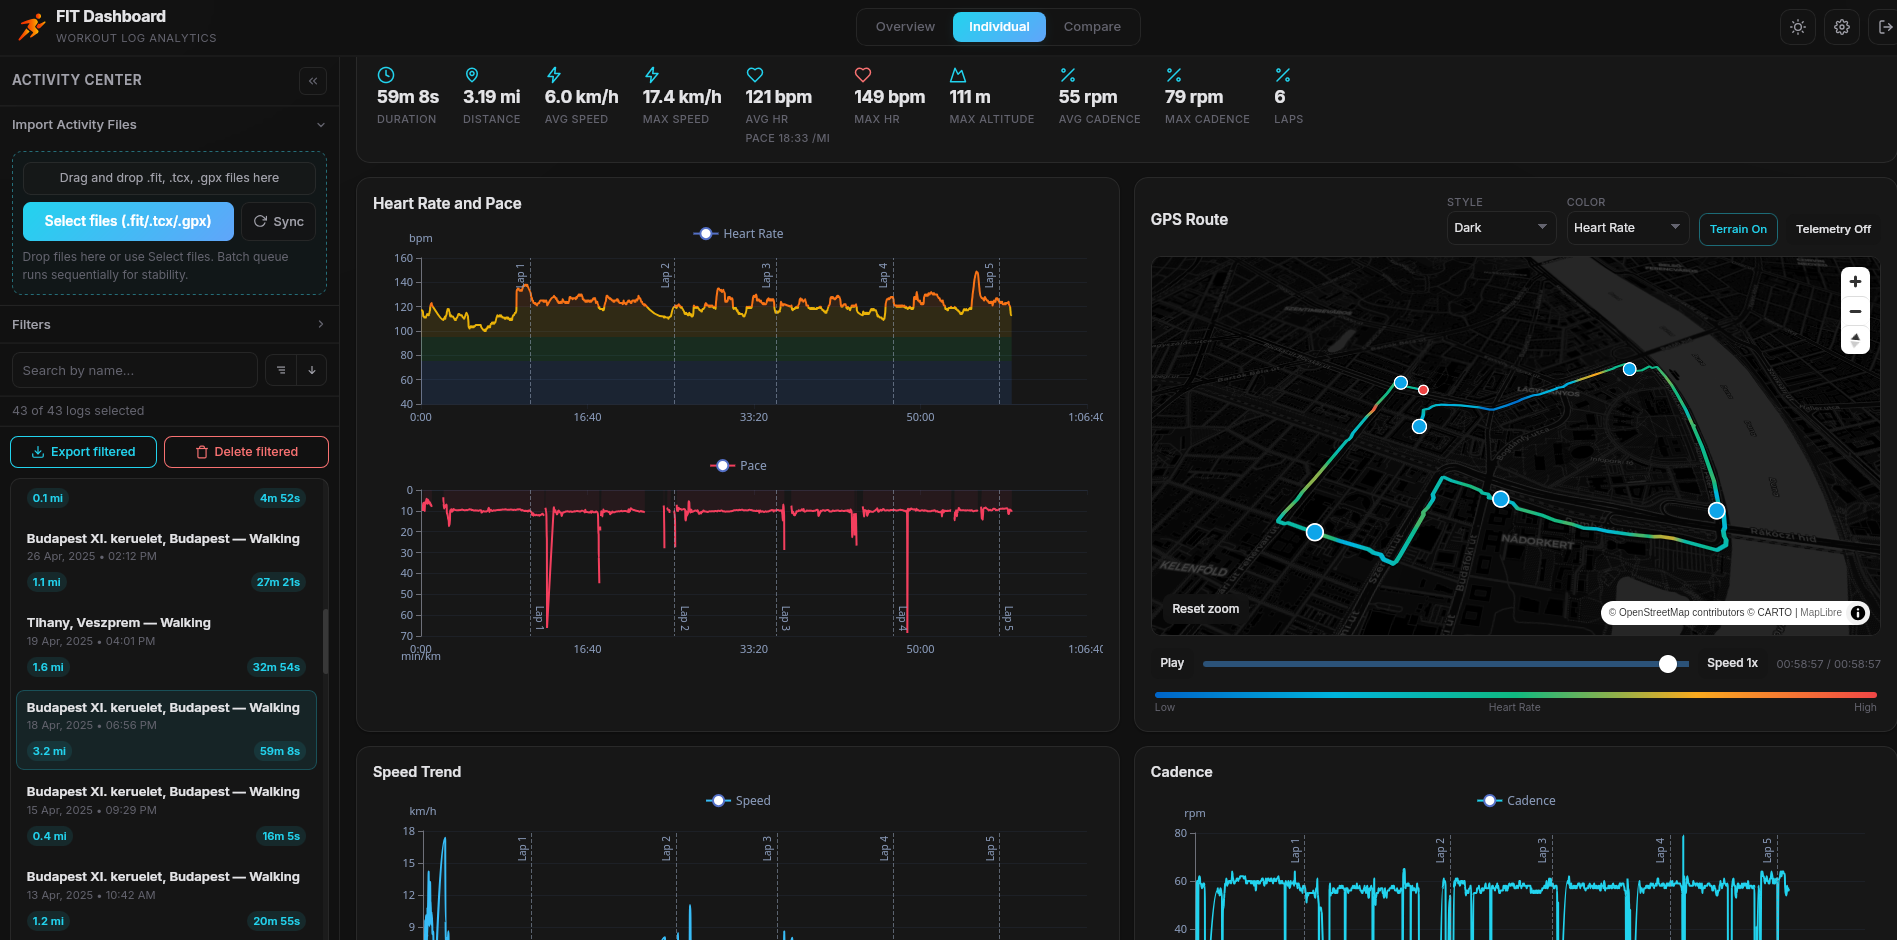1897x940 pixels.
Task: Expand the Filters section
Action: [168, 325]
